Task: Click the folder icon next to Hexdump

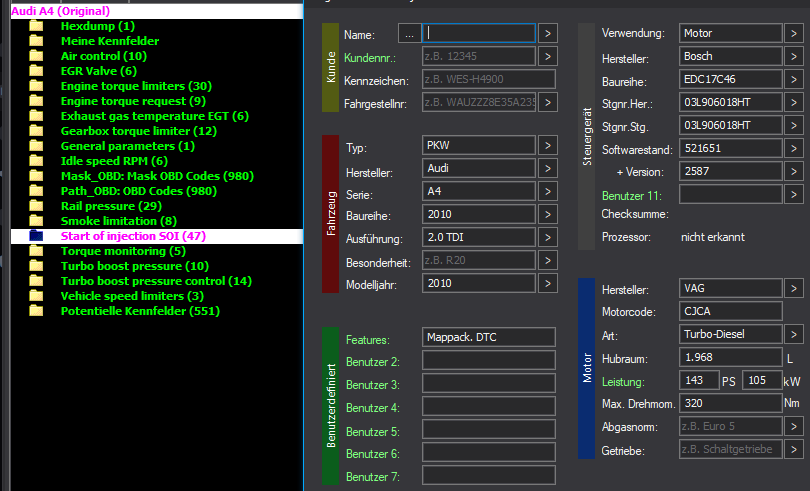Action: coord(37,26)
